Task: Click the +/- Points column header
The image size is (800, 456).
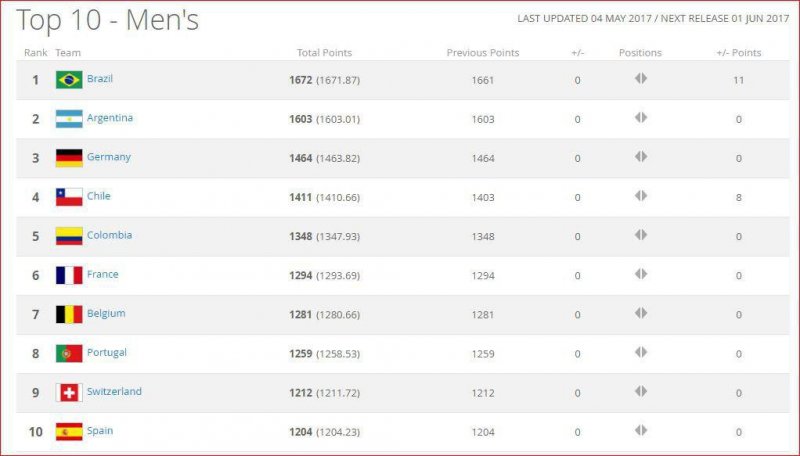Action: 739,53
